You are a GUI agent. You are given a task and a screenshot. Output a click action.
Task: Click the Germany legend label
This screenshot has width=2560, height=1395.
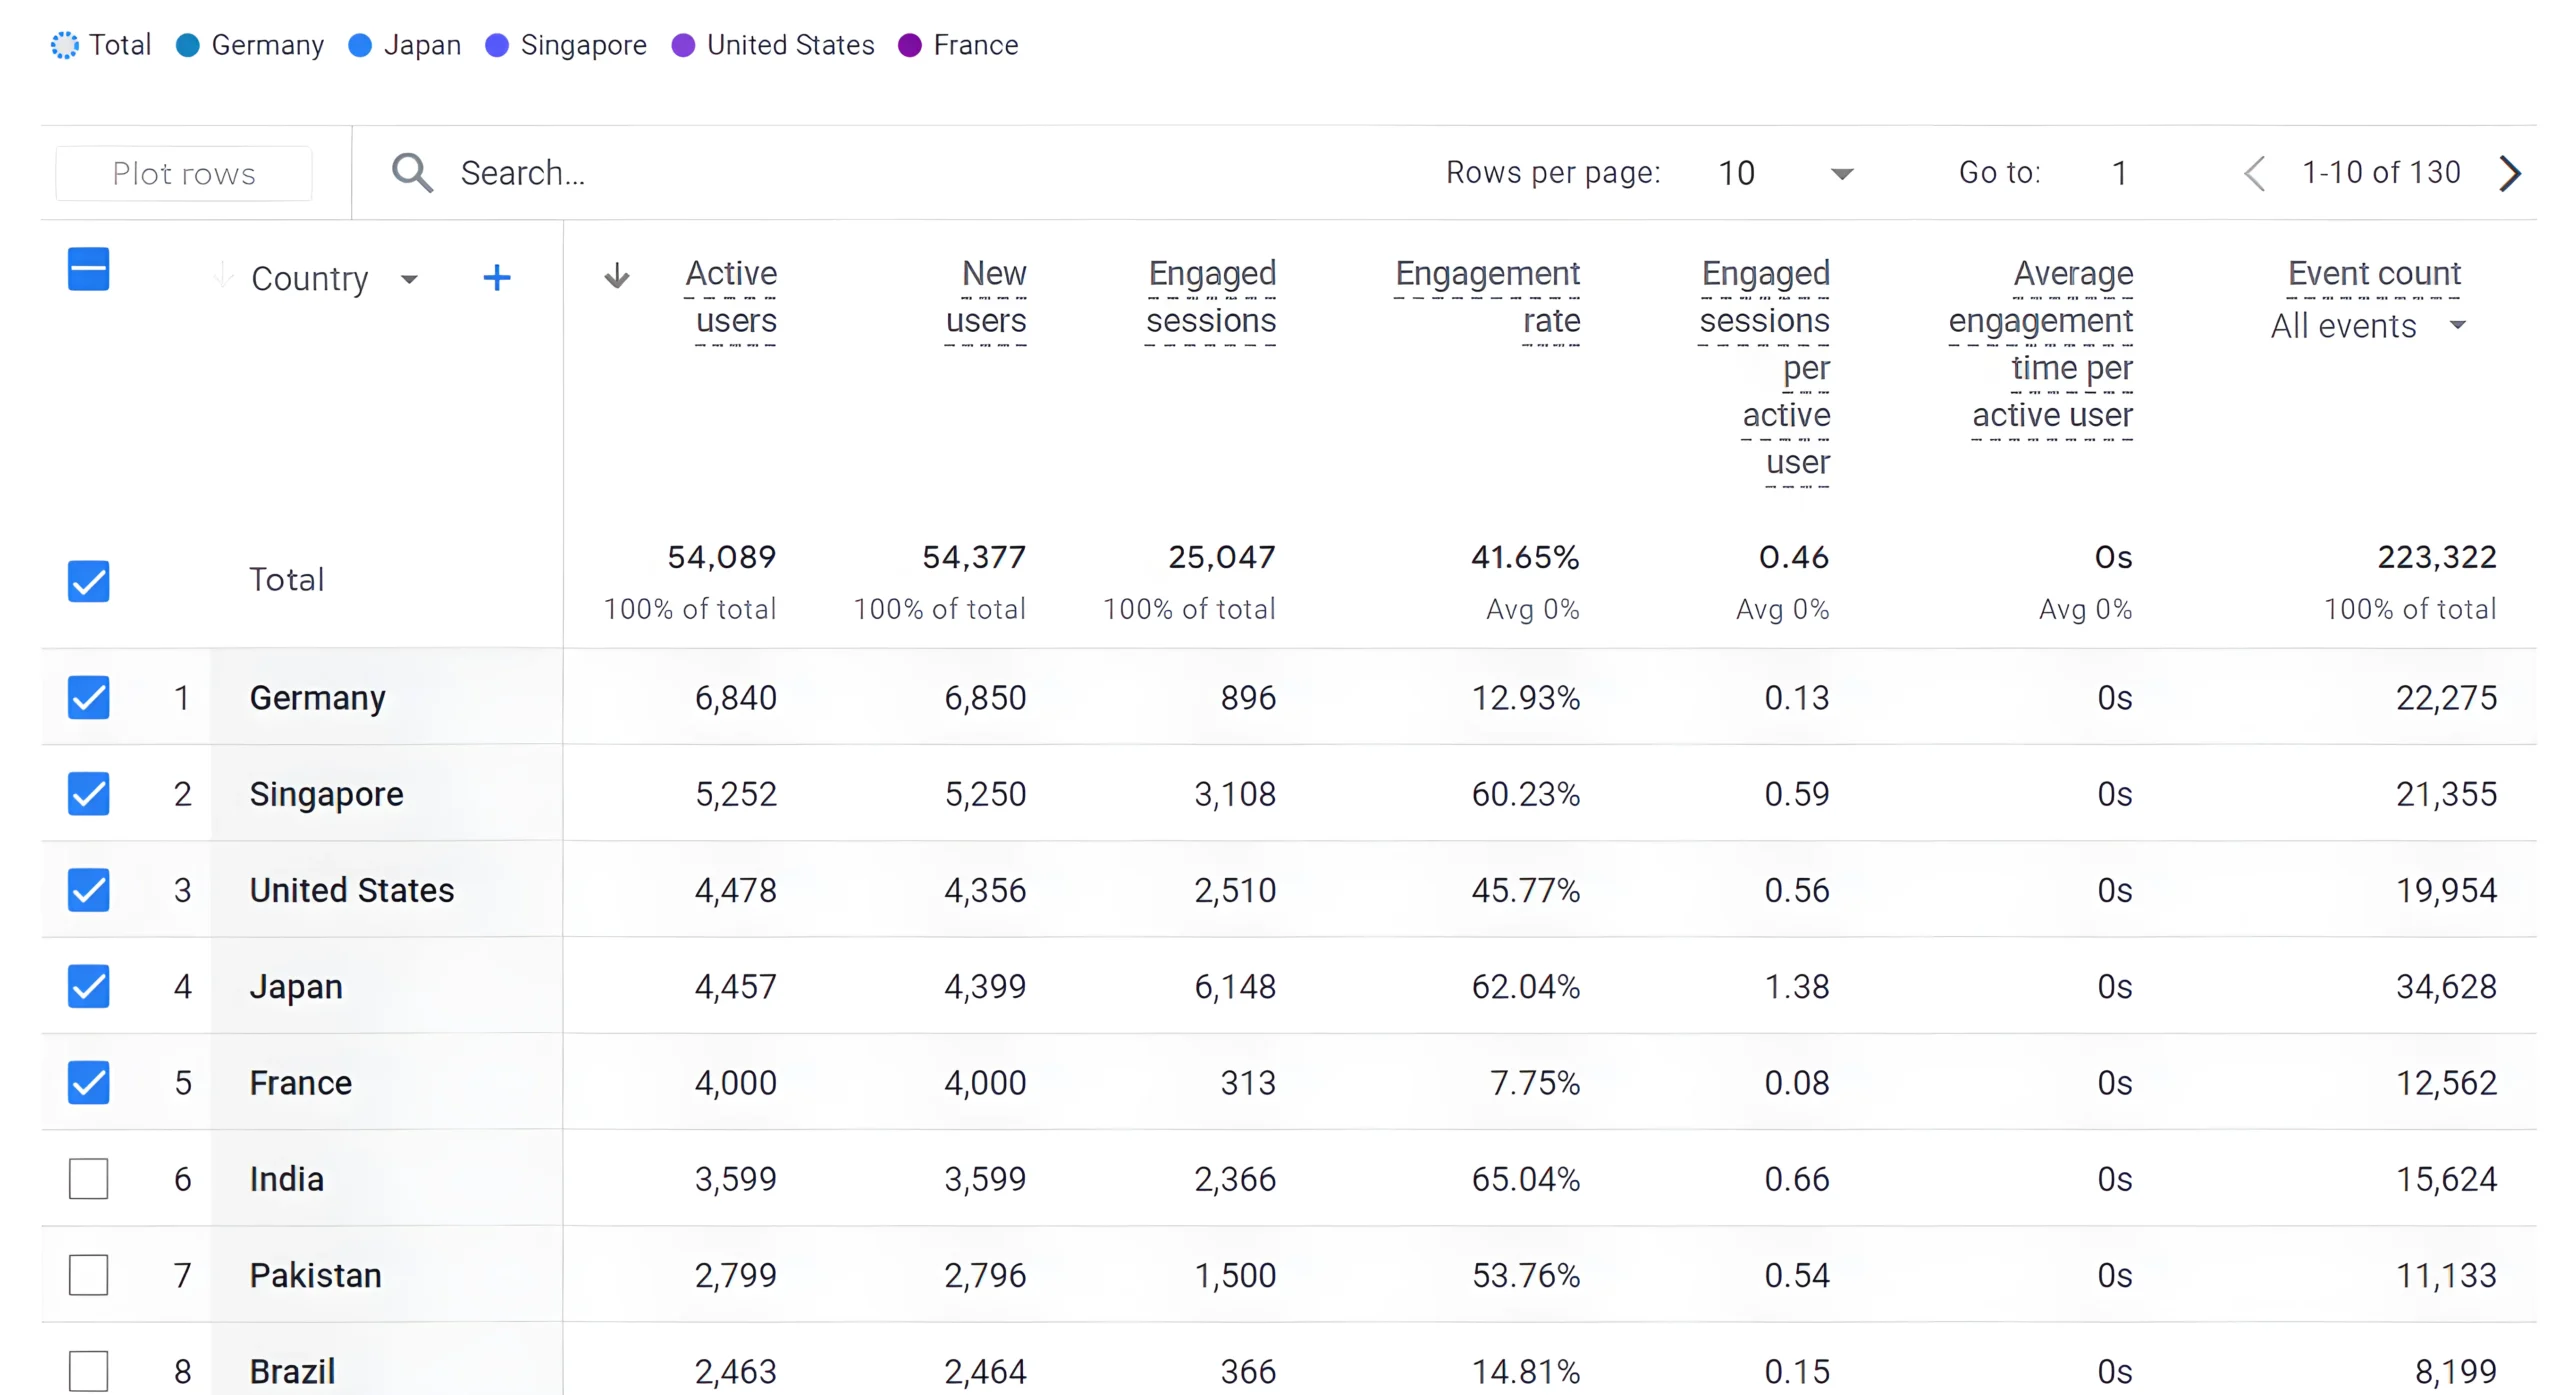pos(267,46)
